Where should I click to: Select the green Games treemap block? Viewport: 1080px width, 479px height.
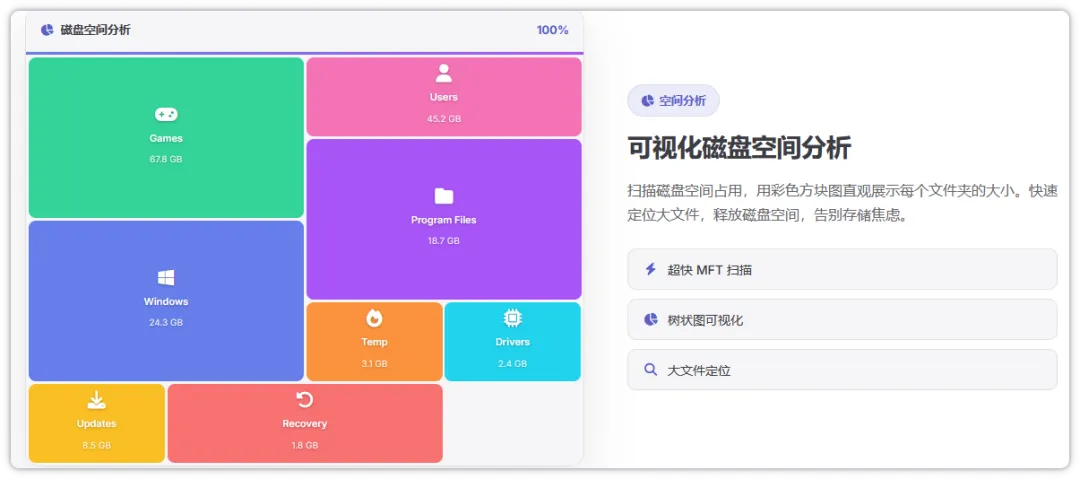point(166,137)
